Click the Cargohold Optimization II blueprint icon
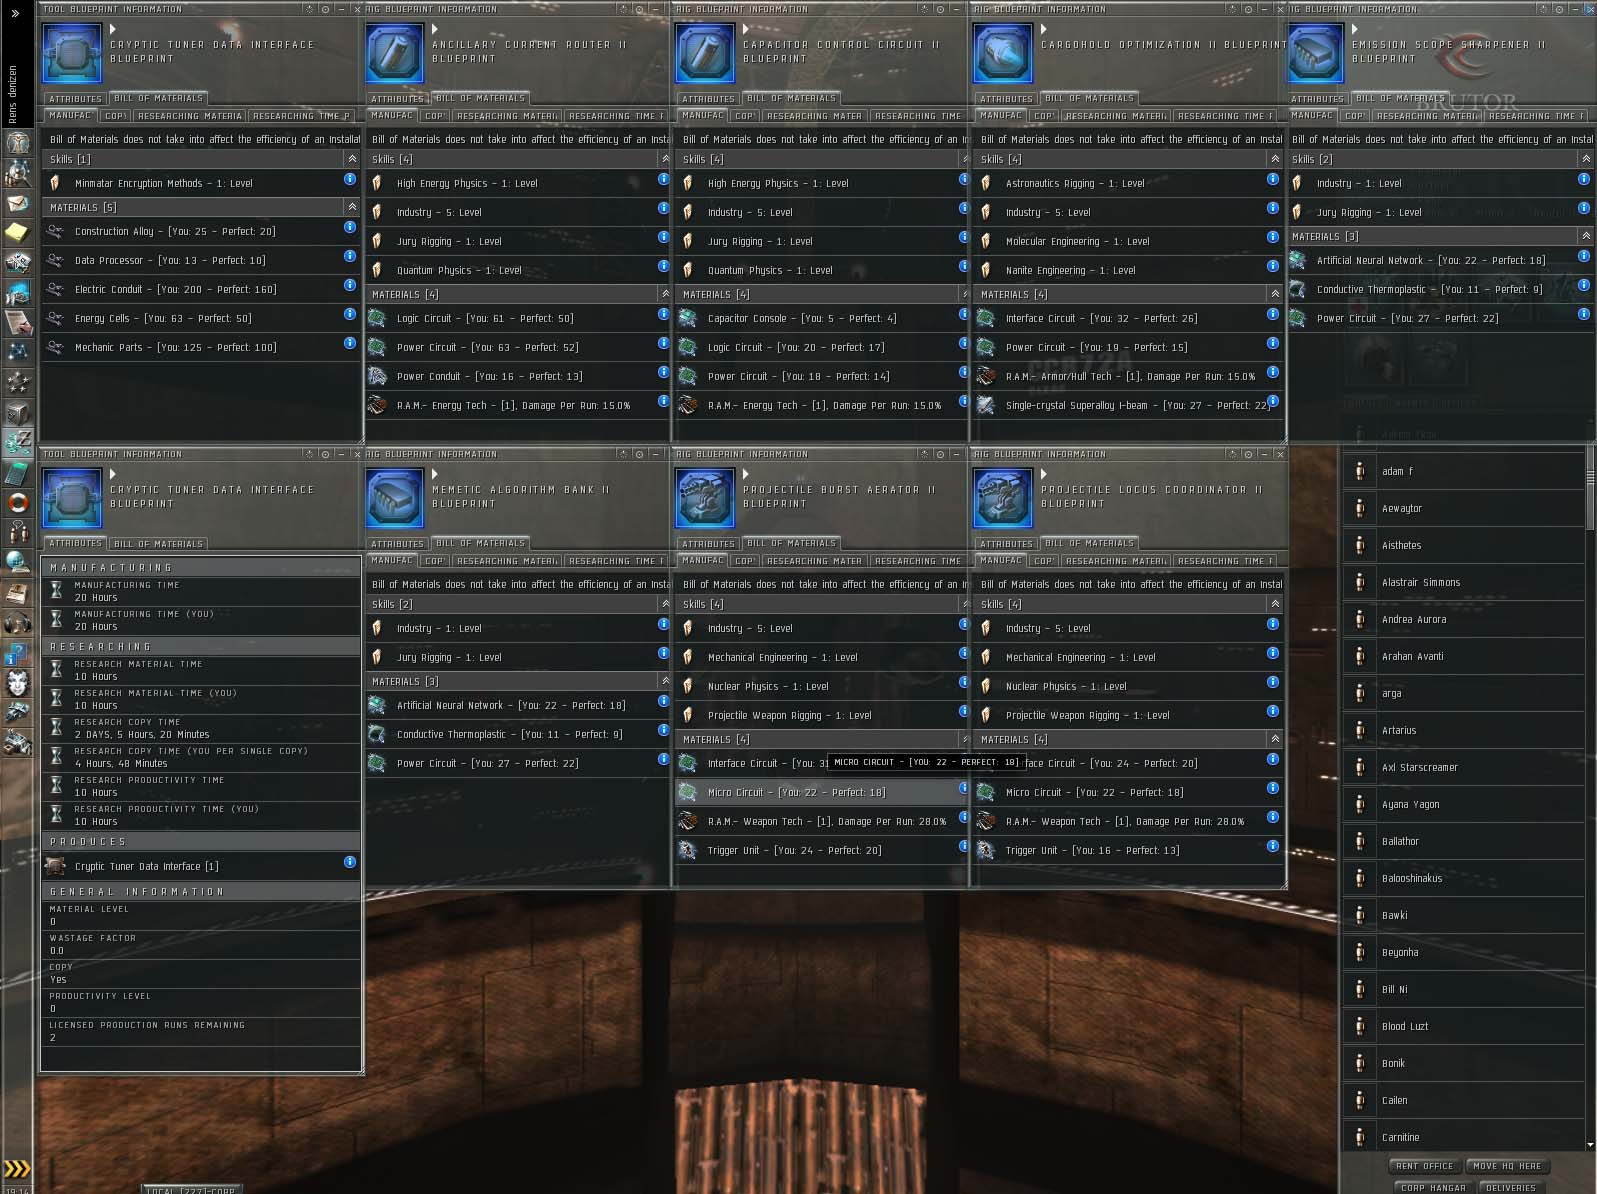This screenshot has width=1597, height=1194. [x=1003, y=53]
